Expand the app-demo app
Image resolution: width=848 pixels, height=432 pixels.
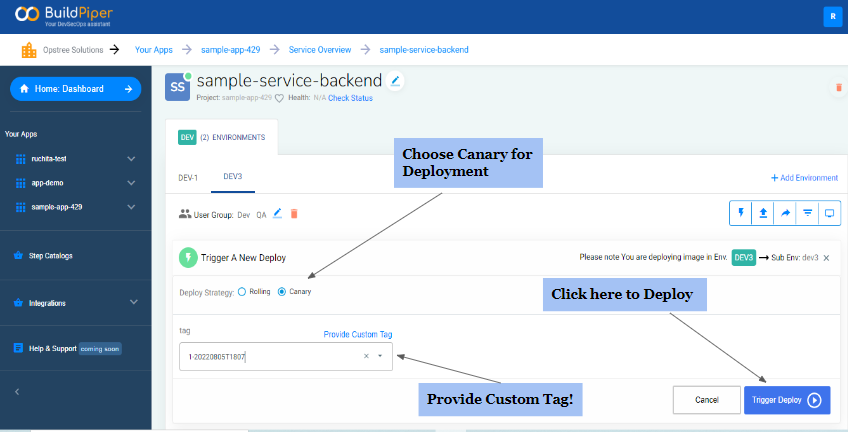131,183
